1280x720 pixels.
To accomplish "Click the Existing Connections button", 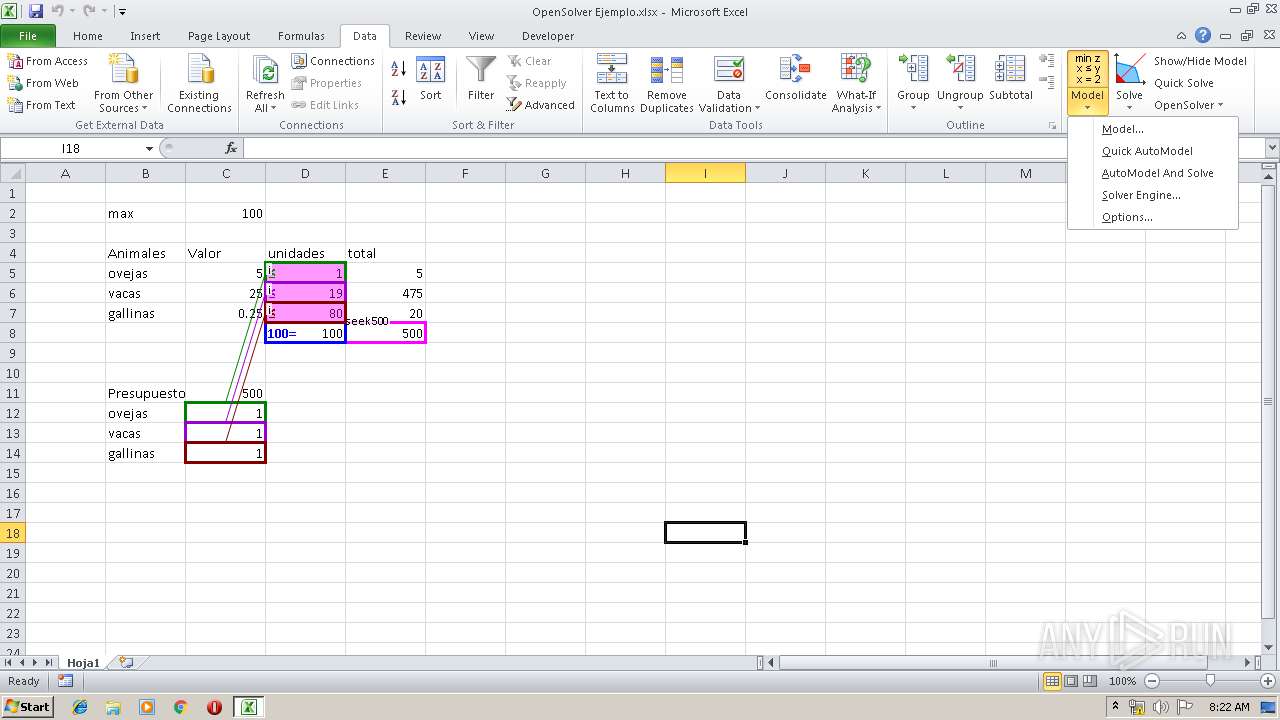I will pos(199,84).
